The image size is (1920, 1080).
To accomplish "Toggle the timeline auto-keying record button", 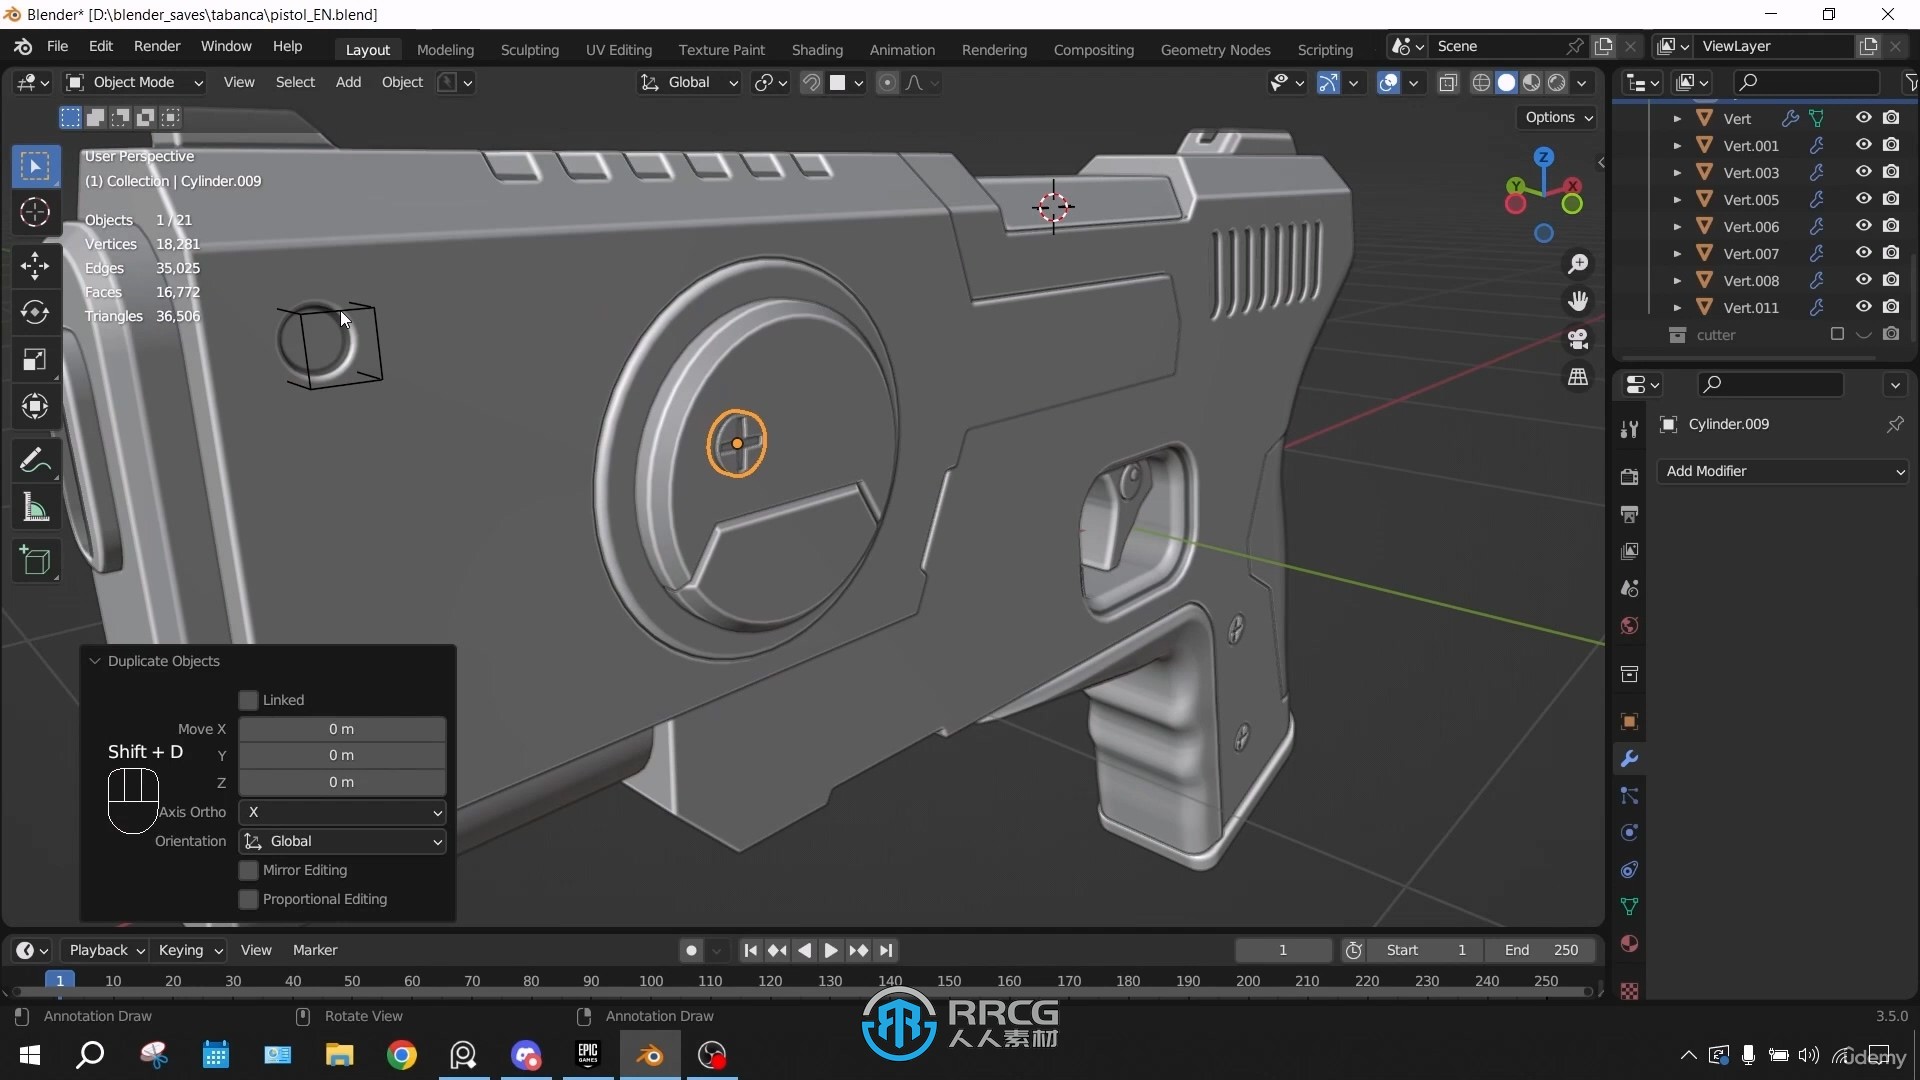I will click(691, 950).
